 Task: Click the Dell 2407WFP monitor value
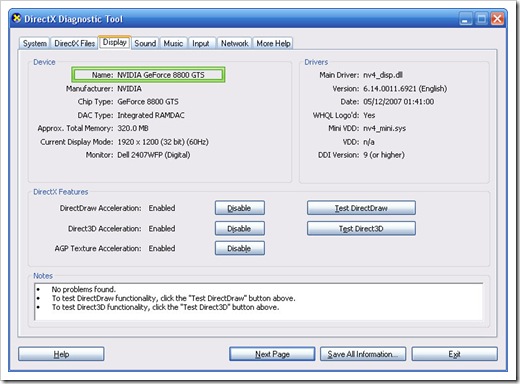154,155
